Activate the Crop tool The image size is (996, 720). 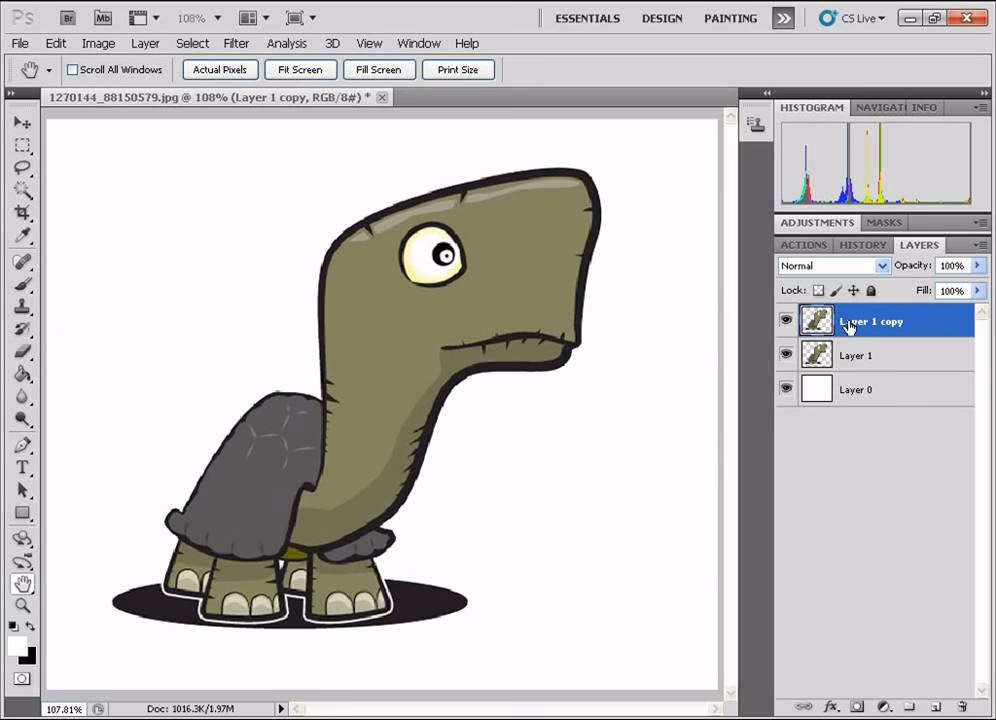[x=24, y=212]
